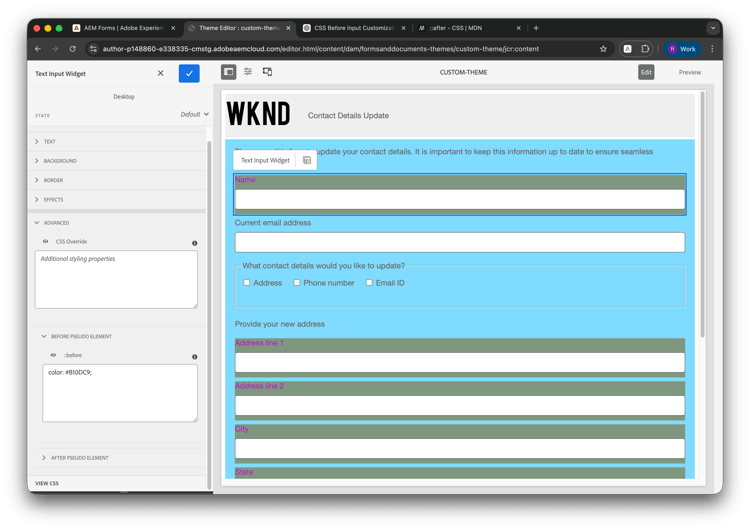Screen dimensions: 750x530
Task: Click the icon beside Text Input Widget popup label
Action: pos(307,160)
